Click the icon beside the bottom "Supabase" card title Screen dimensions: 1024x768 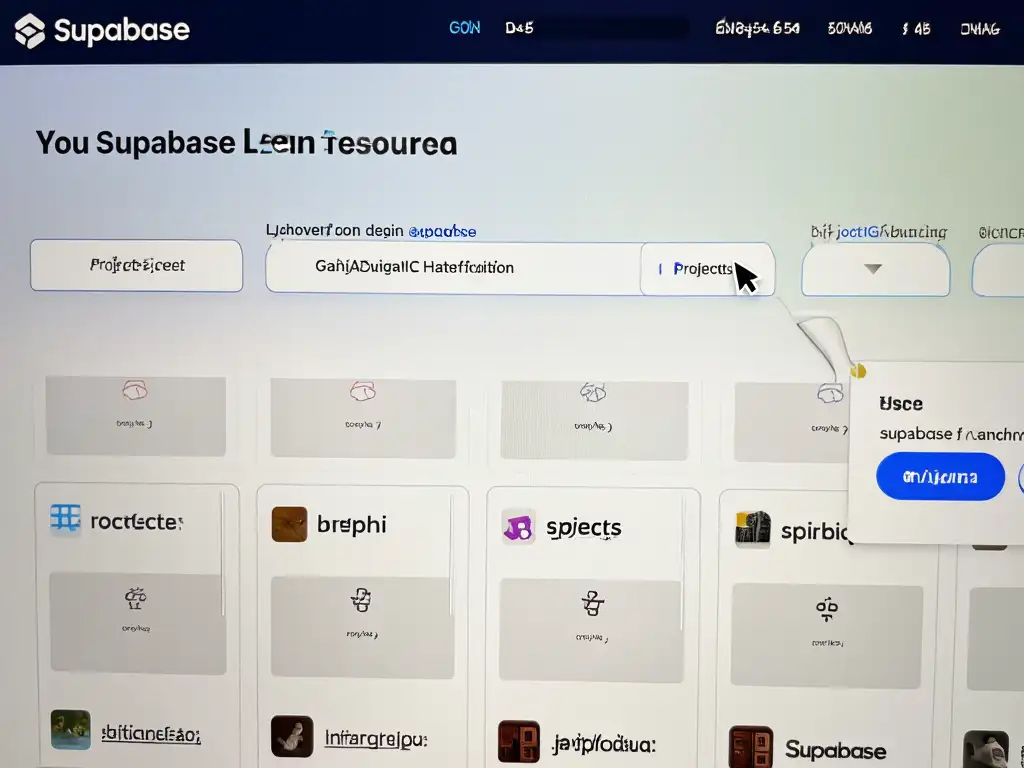(751, 746)
